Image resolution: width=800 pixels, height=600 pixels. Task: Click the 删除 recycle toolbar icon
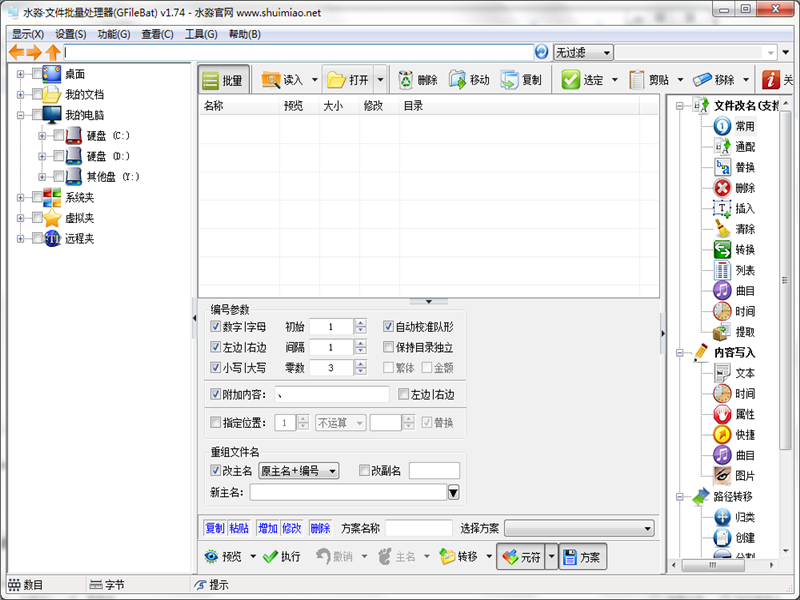(x=406, y=80)
